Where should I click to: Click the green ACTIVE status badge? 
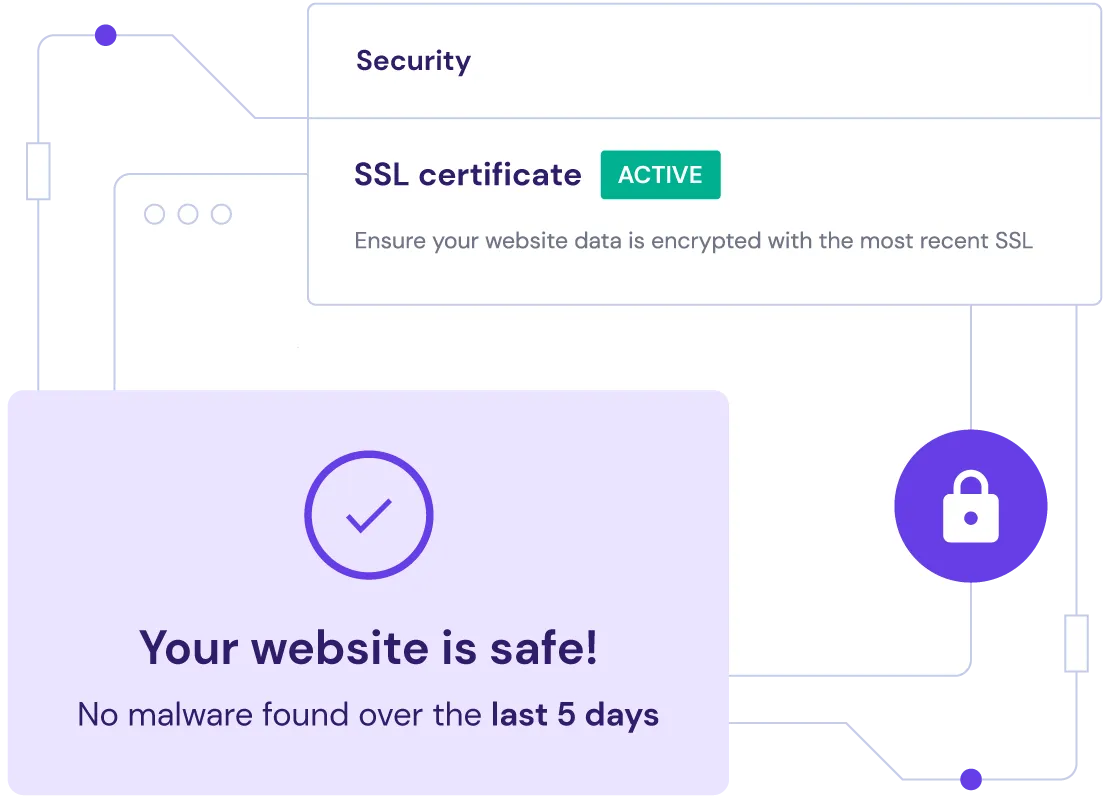(660, 175)
